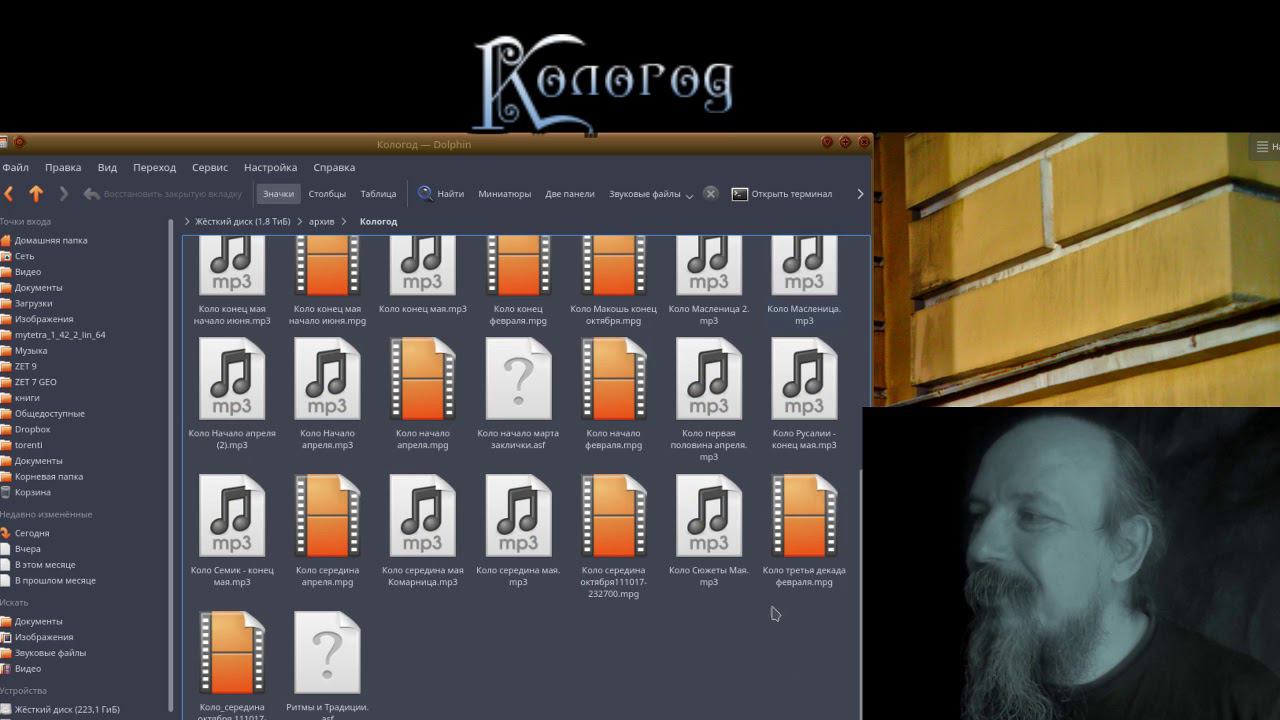
Task: Switch to Icons view mode
Action: pyautogui.click(x=278, y=194)
